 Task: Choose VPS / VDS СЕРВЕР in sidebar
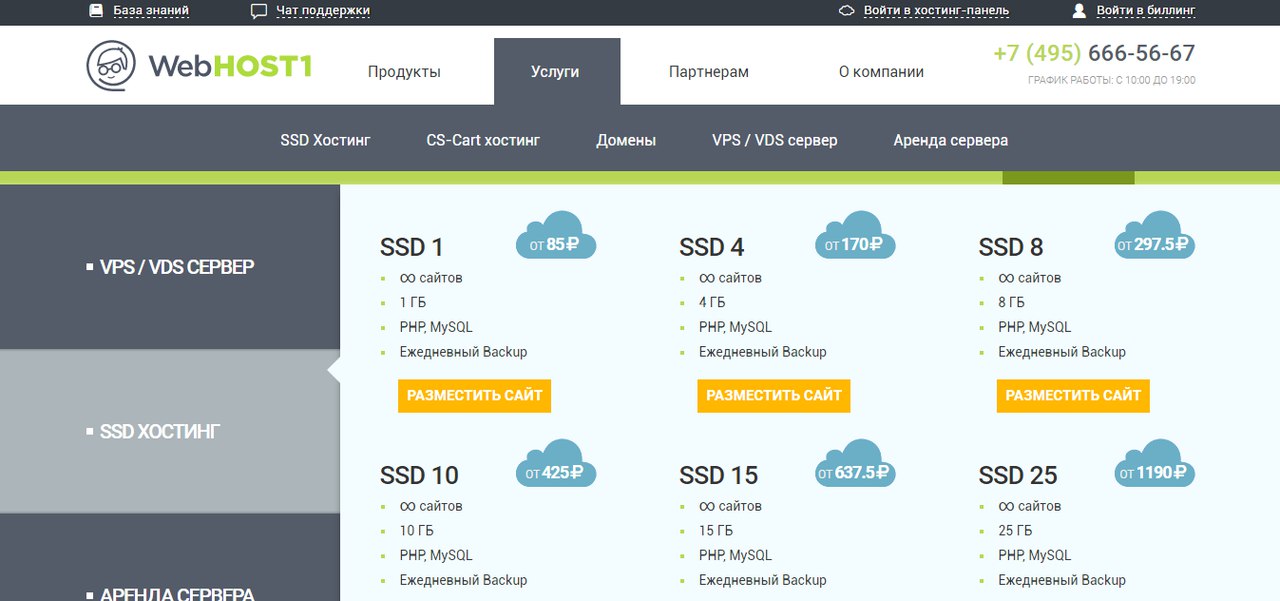pos(176,267)
